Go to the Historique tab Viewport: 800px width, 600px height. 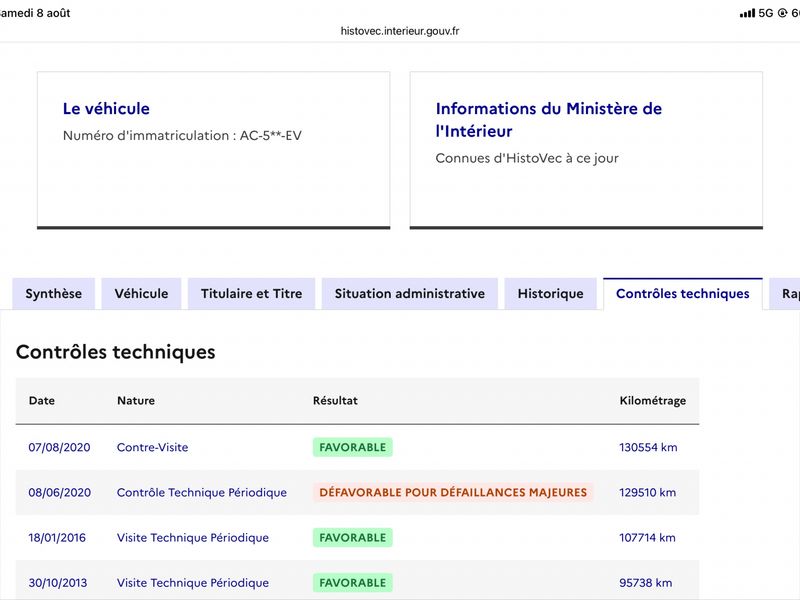[551, 294]
